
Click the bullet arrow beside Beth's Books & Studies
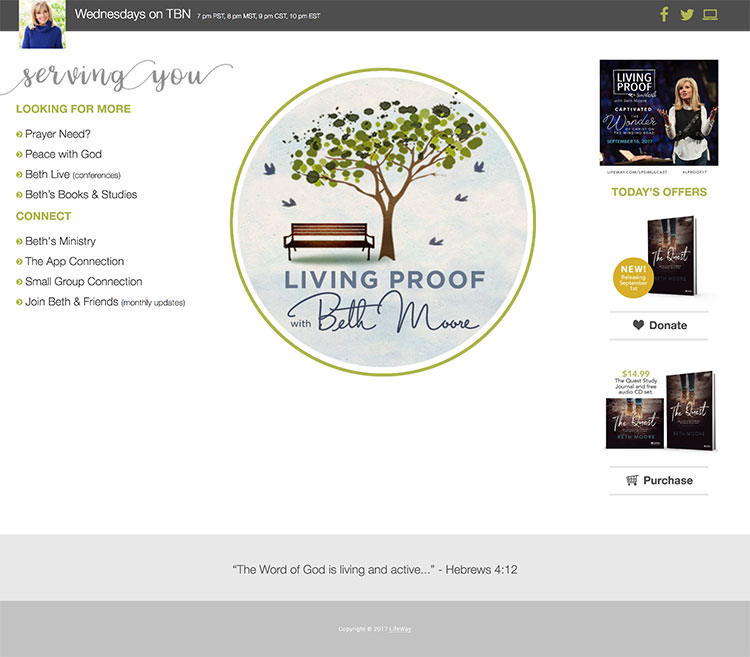tap(19, 195)
